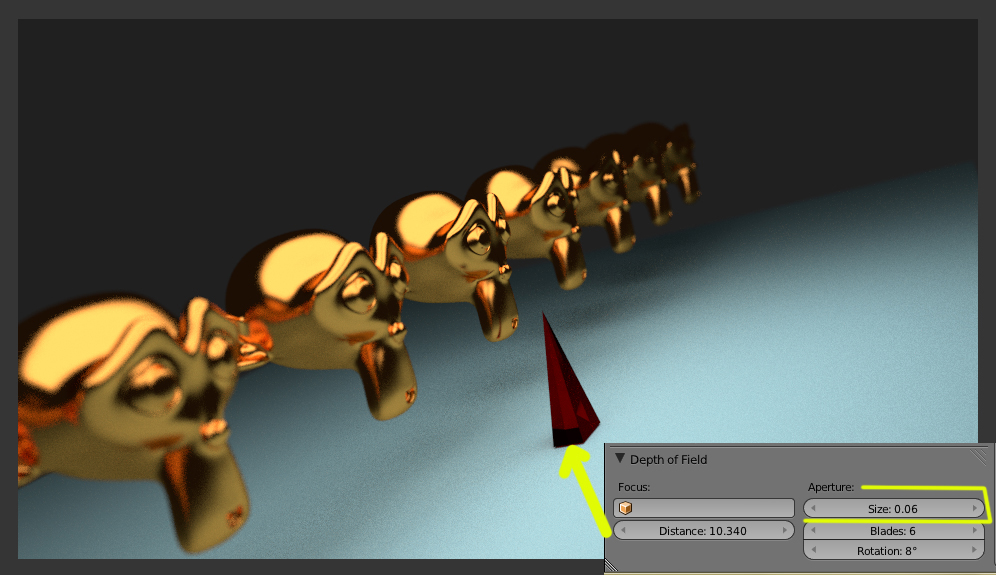Click the Distance: 10.340 value field
Screen dimensions: 996x575
[x=704, y=531]
